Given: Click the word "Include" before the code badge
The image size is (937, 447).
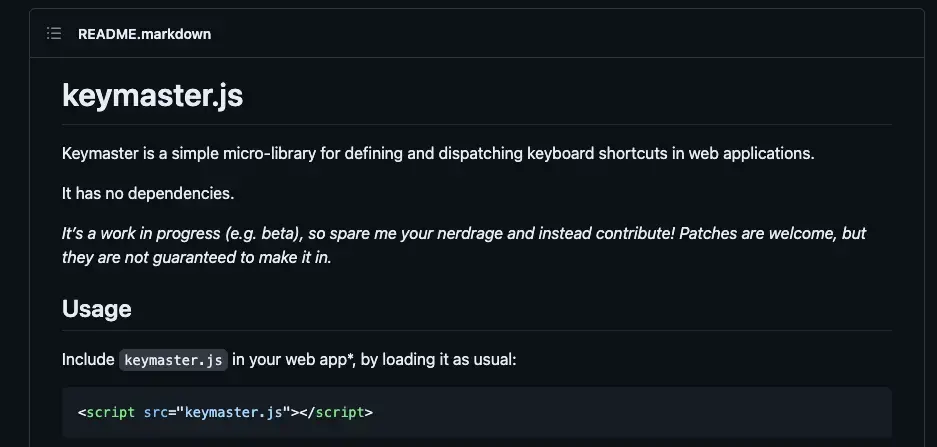Looking at the screenshot, I should [x=88, y=360].
